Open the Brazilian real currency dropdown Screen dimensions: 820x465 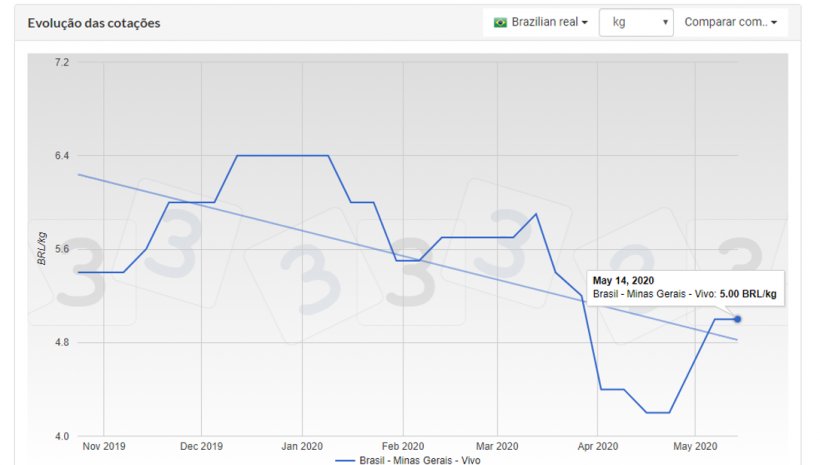pyautogui.click(x=540, y=22)
